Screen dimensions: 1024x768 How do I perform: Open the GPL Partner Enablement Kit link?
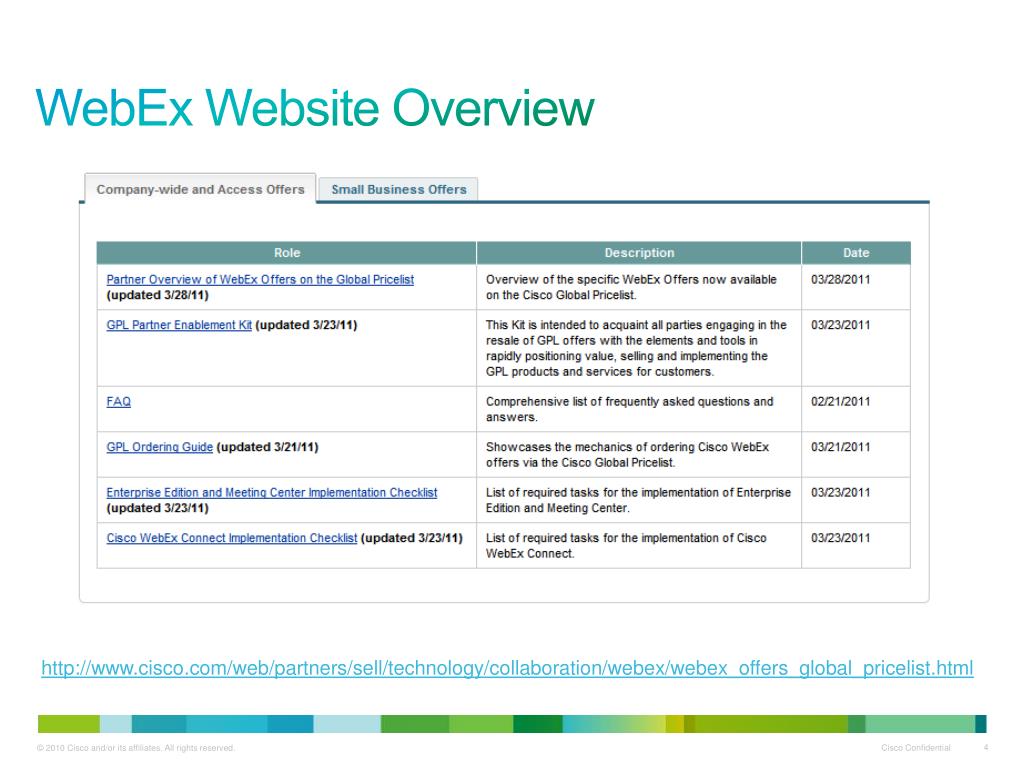pos(179,325)
